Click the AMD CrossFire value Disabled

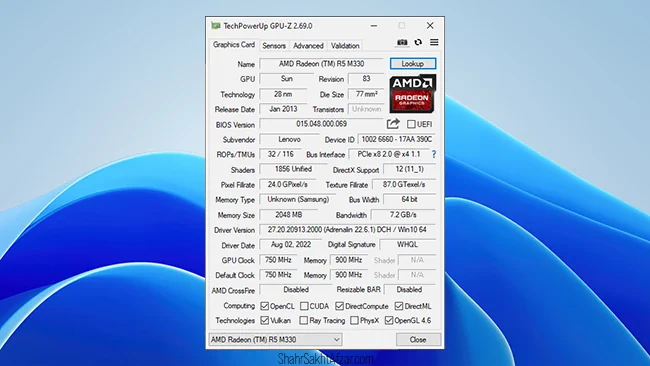point(296,290)
